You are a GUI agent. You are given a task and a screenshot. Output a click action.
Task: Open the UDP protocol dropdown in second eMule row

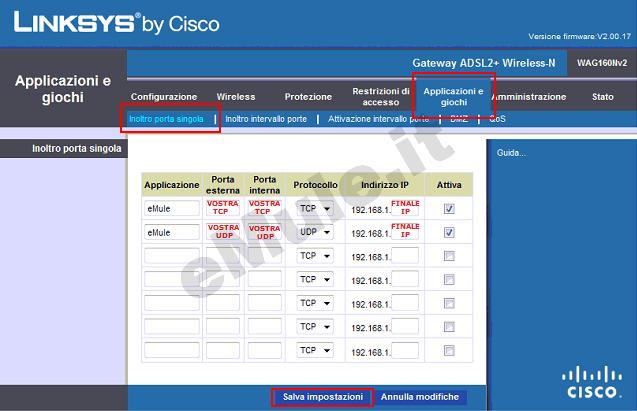pos(315,232)
